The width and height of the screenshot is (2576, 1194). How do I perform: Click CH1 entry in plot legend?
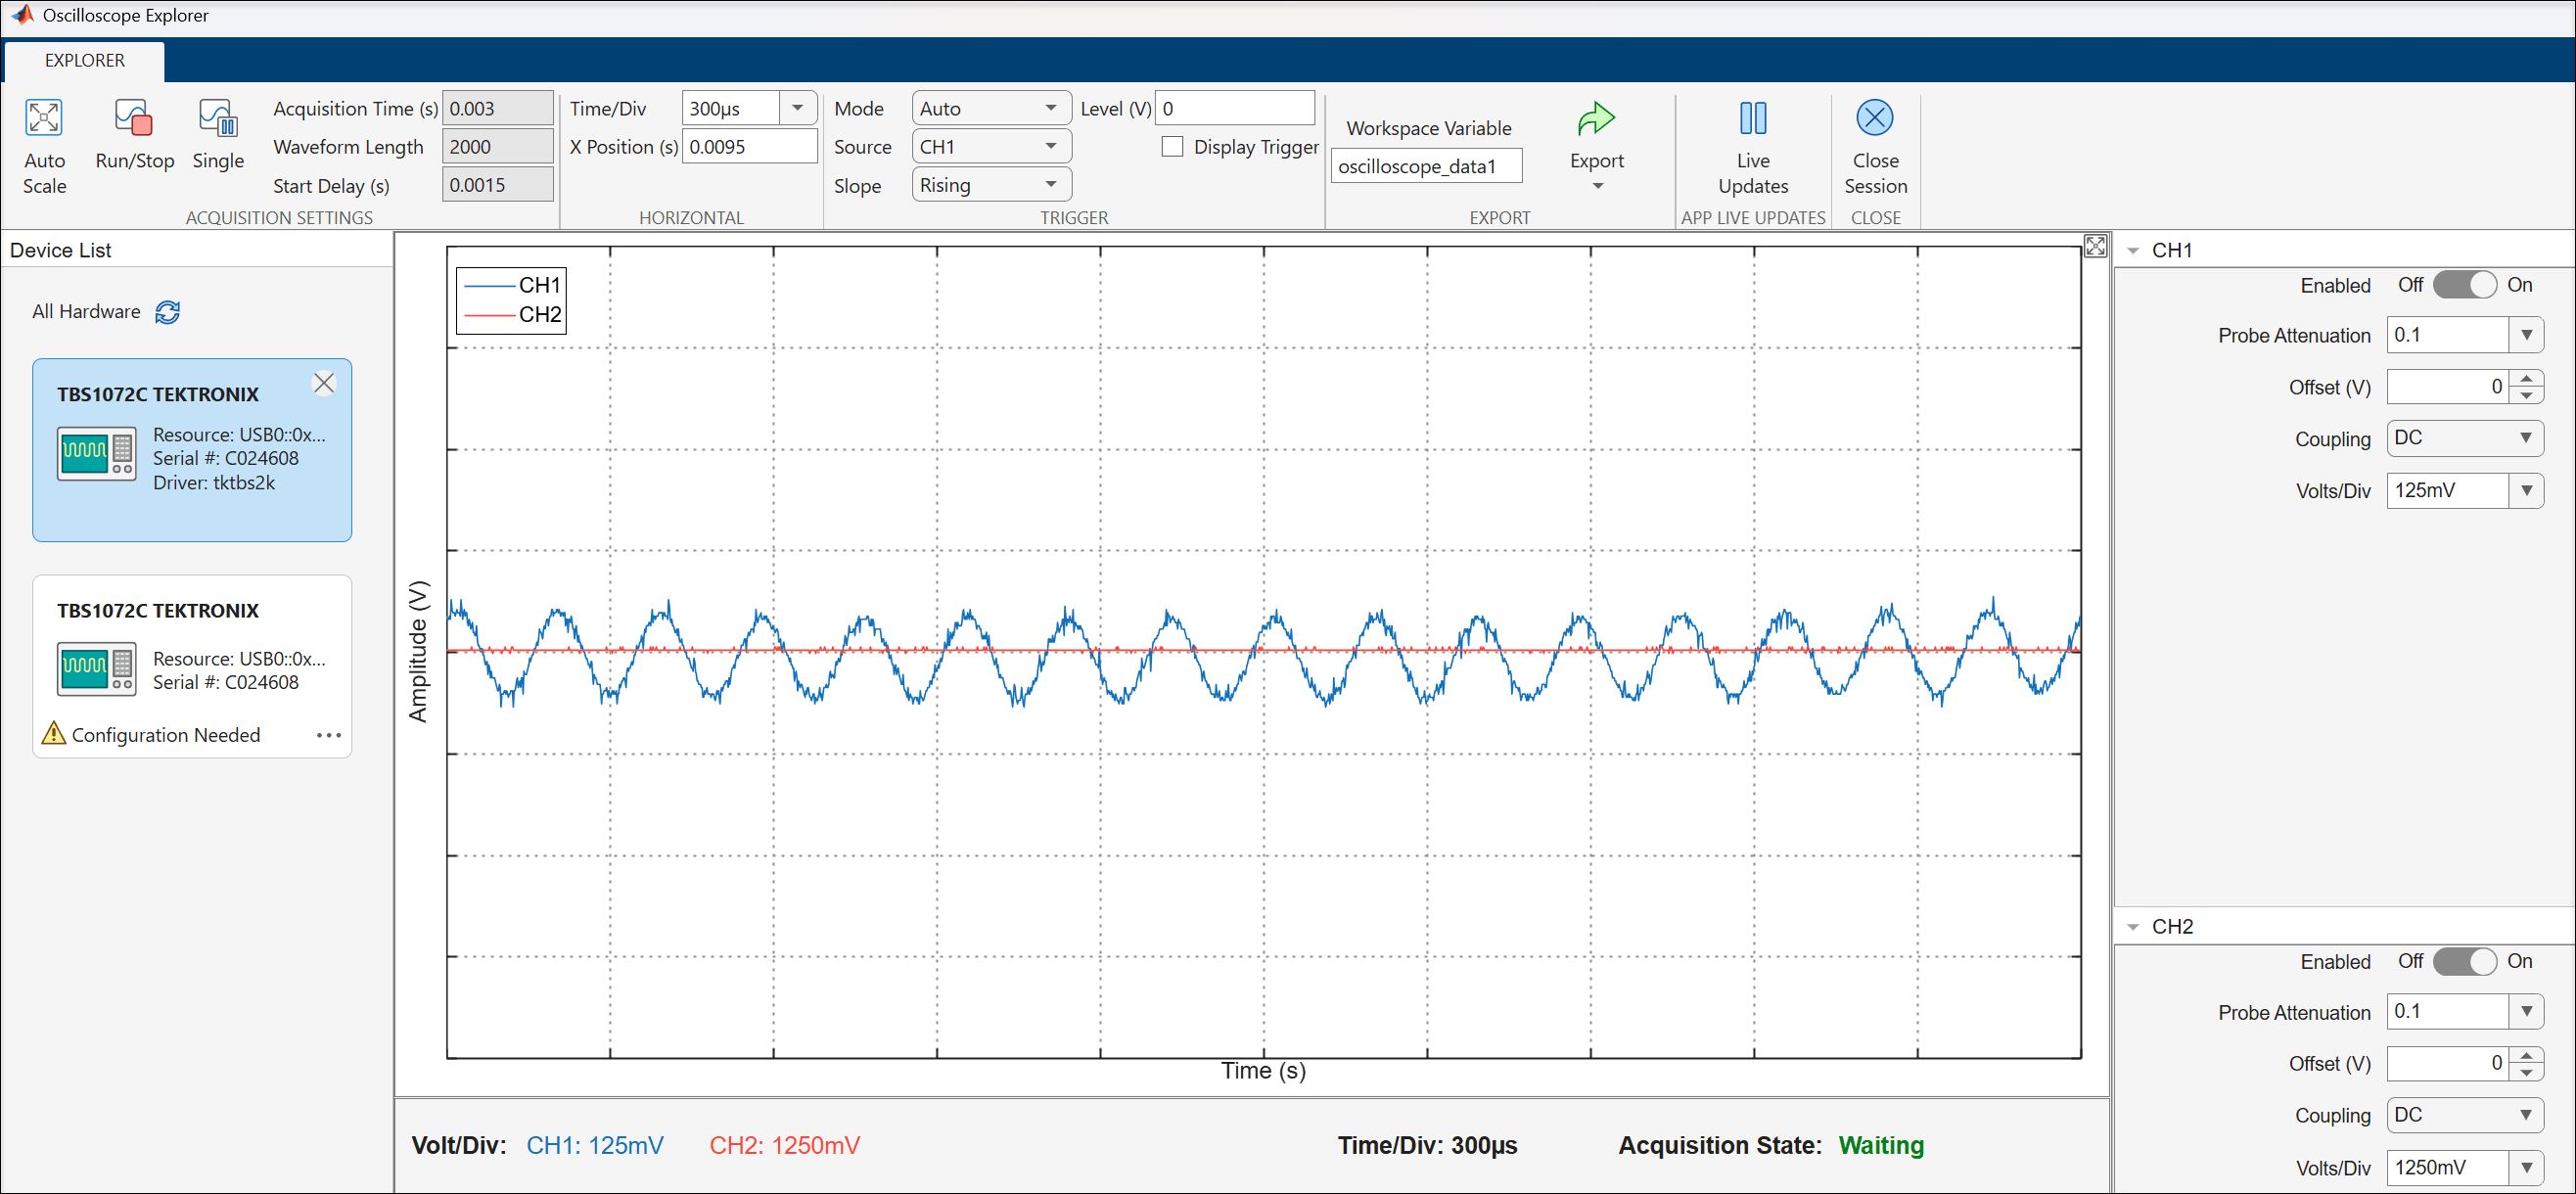coord(514,285)
